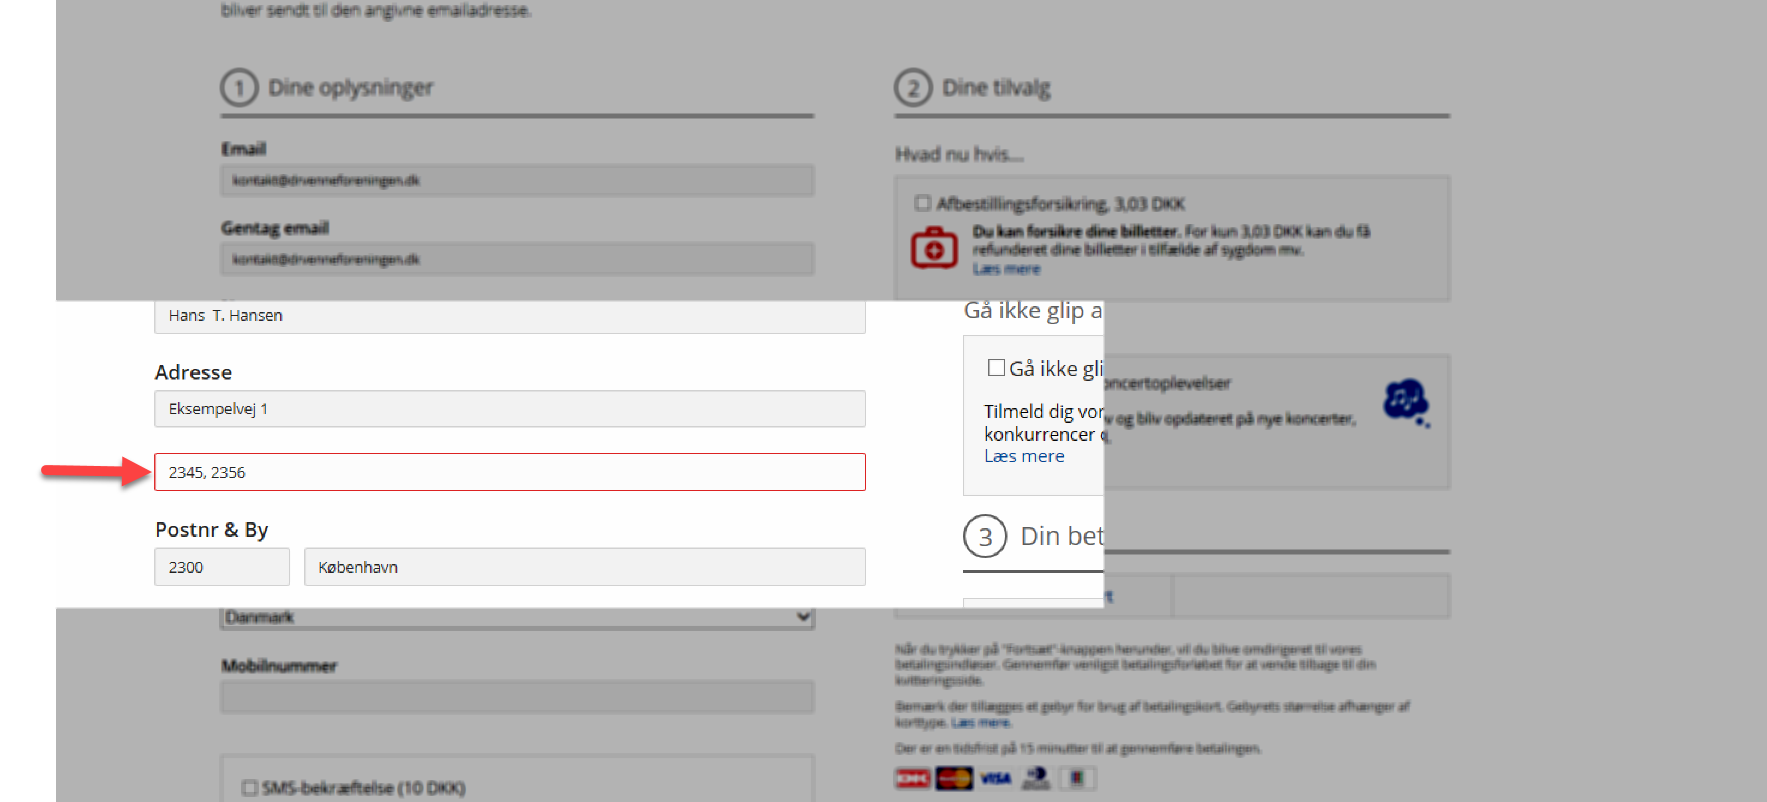
Task: Open Læs mere under newsletter signup
Action: [x=1024, y=456]
